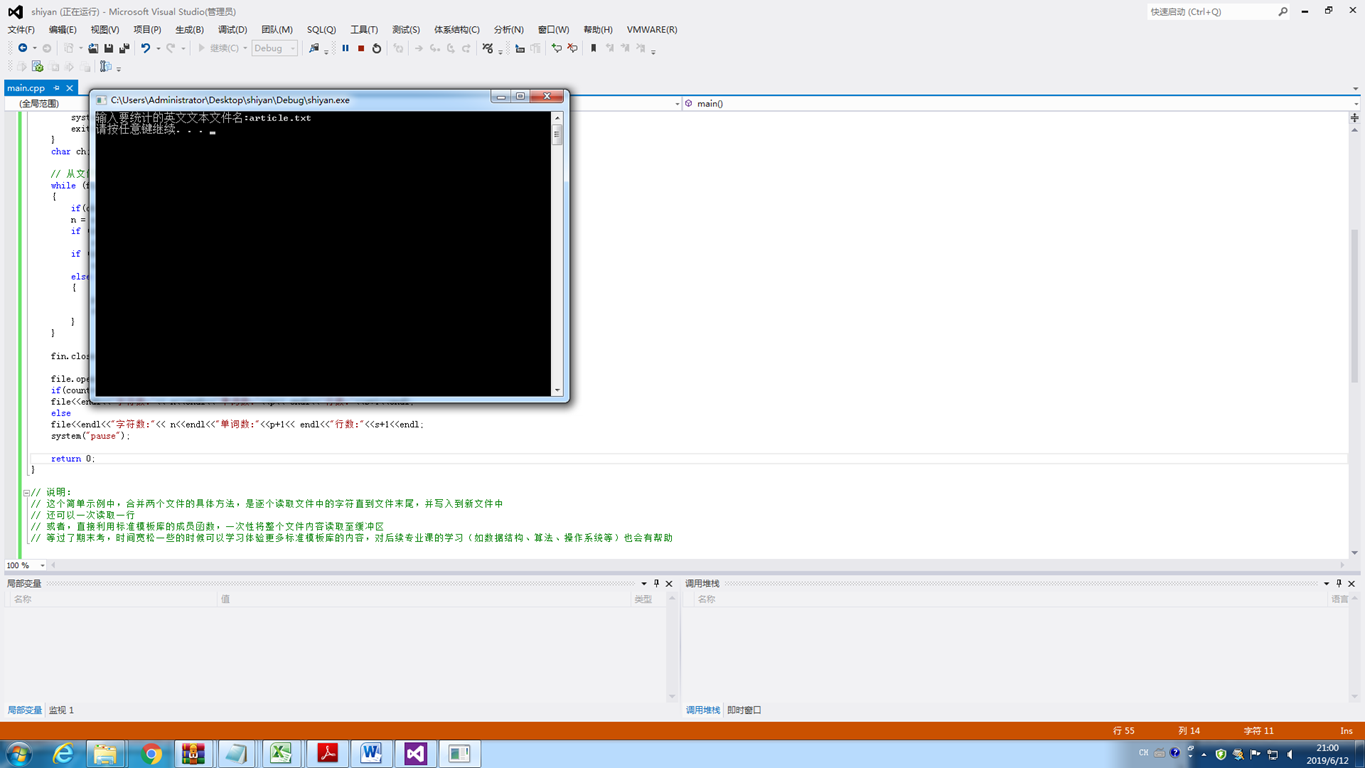This screenshot has height=768, width=1365.
Task: Click the Navigate Backward arrow icon
Action: [x=22, y=48]
